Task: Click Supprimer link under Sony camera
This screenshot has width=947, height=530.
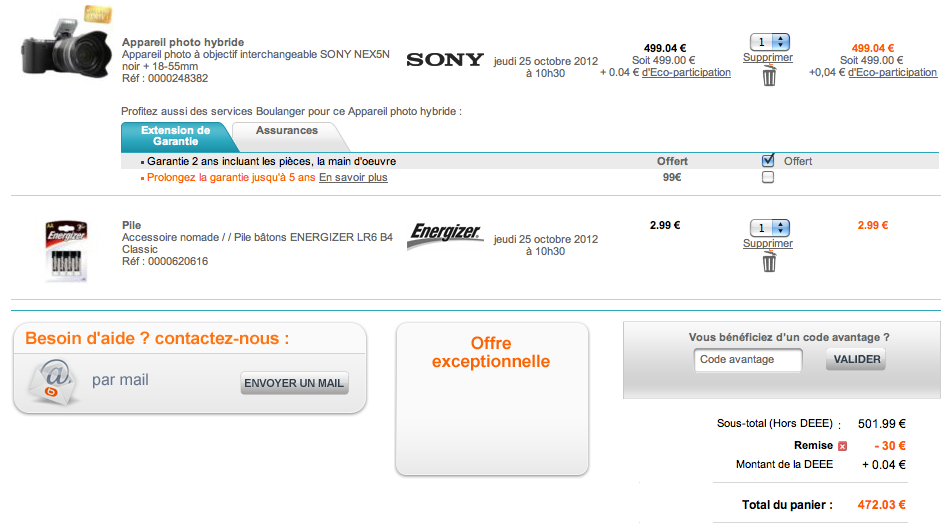Action: (x=768, y=58)
